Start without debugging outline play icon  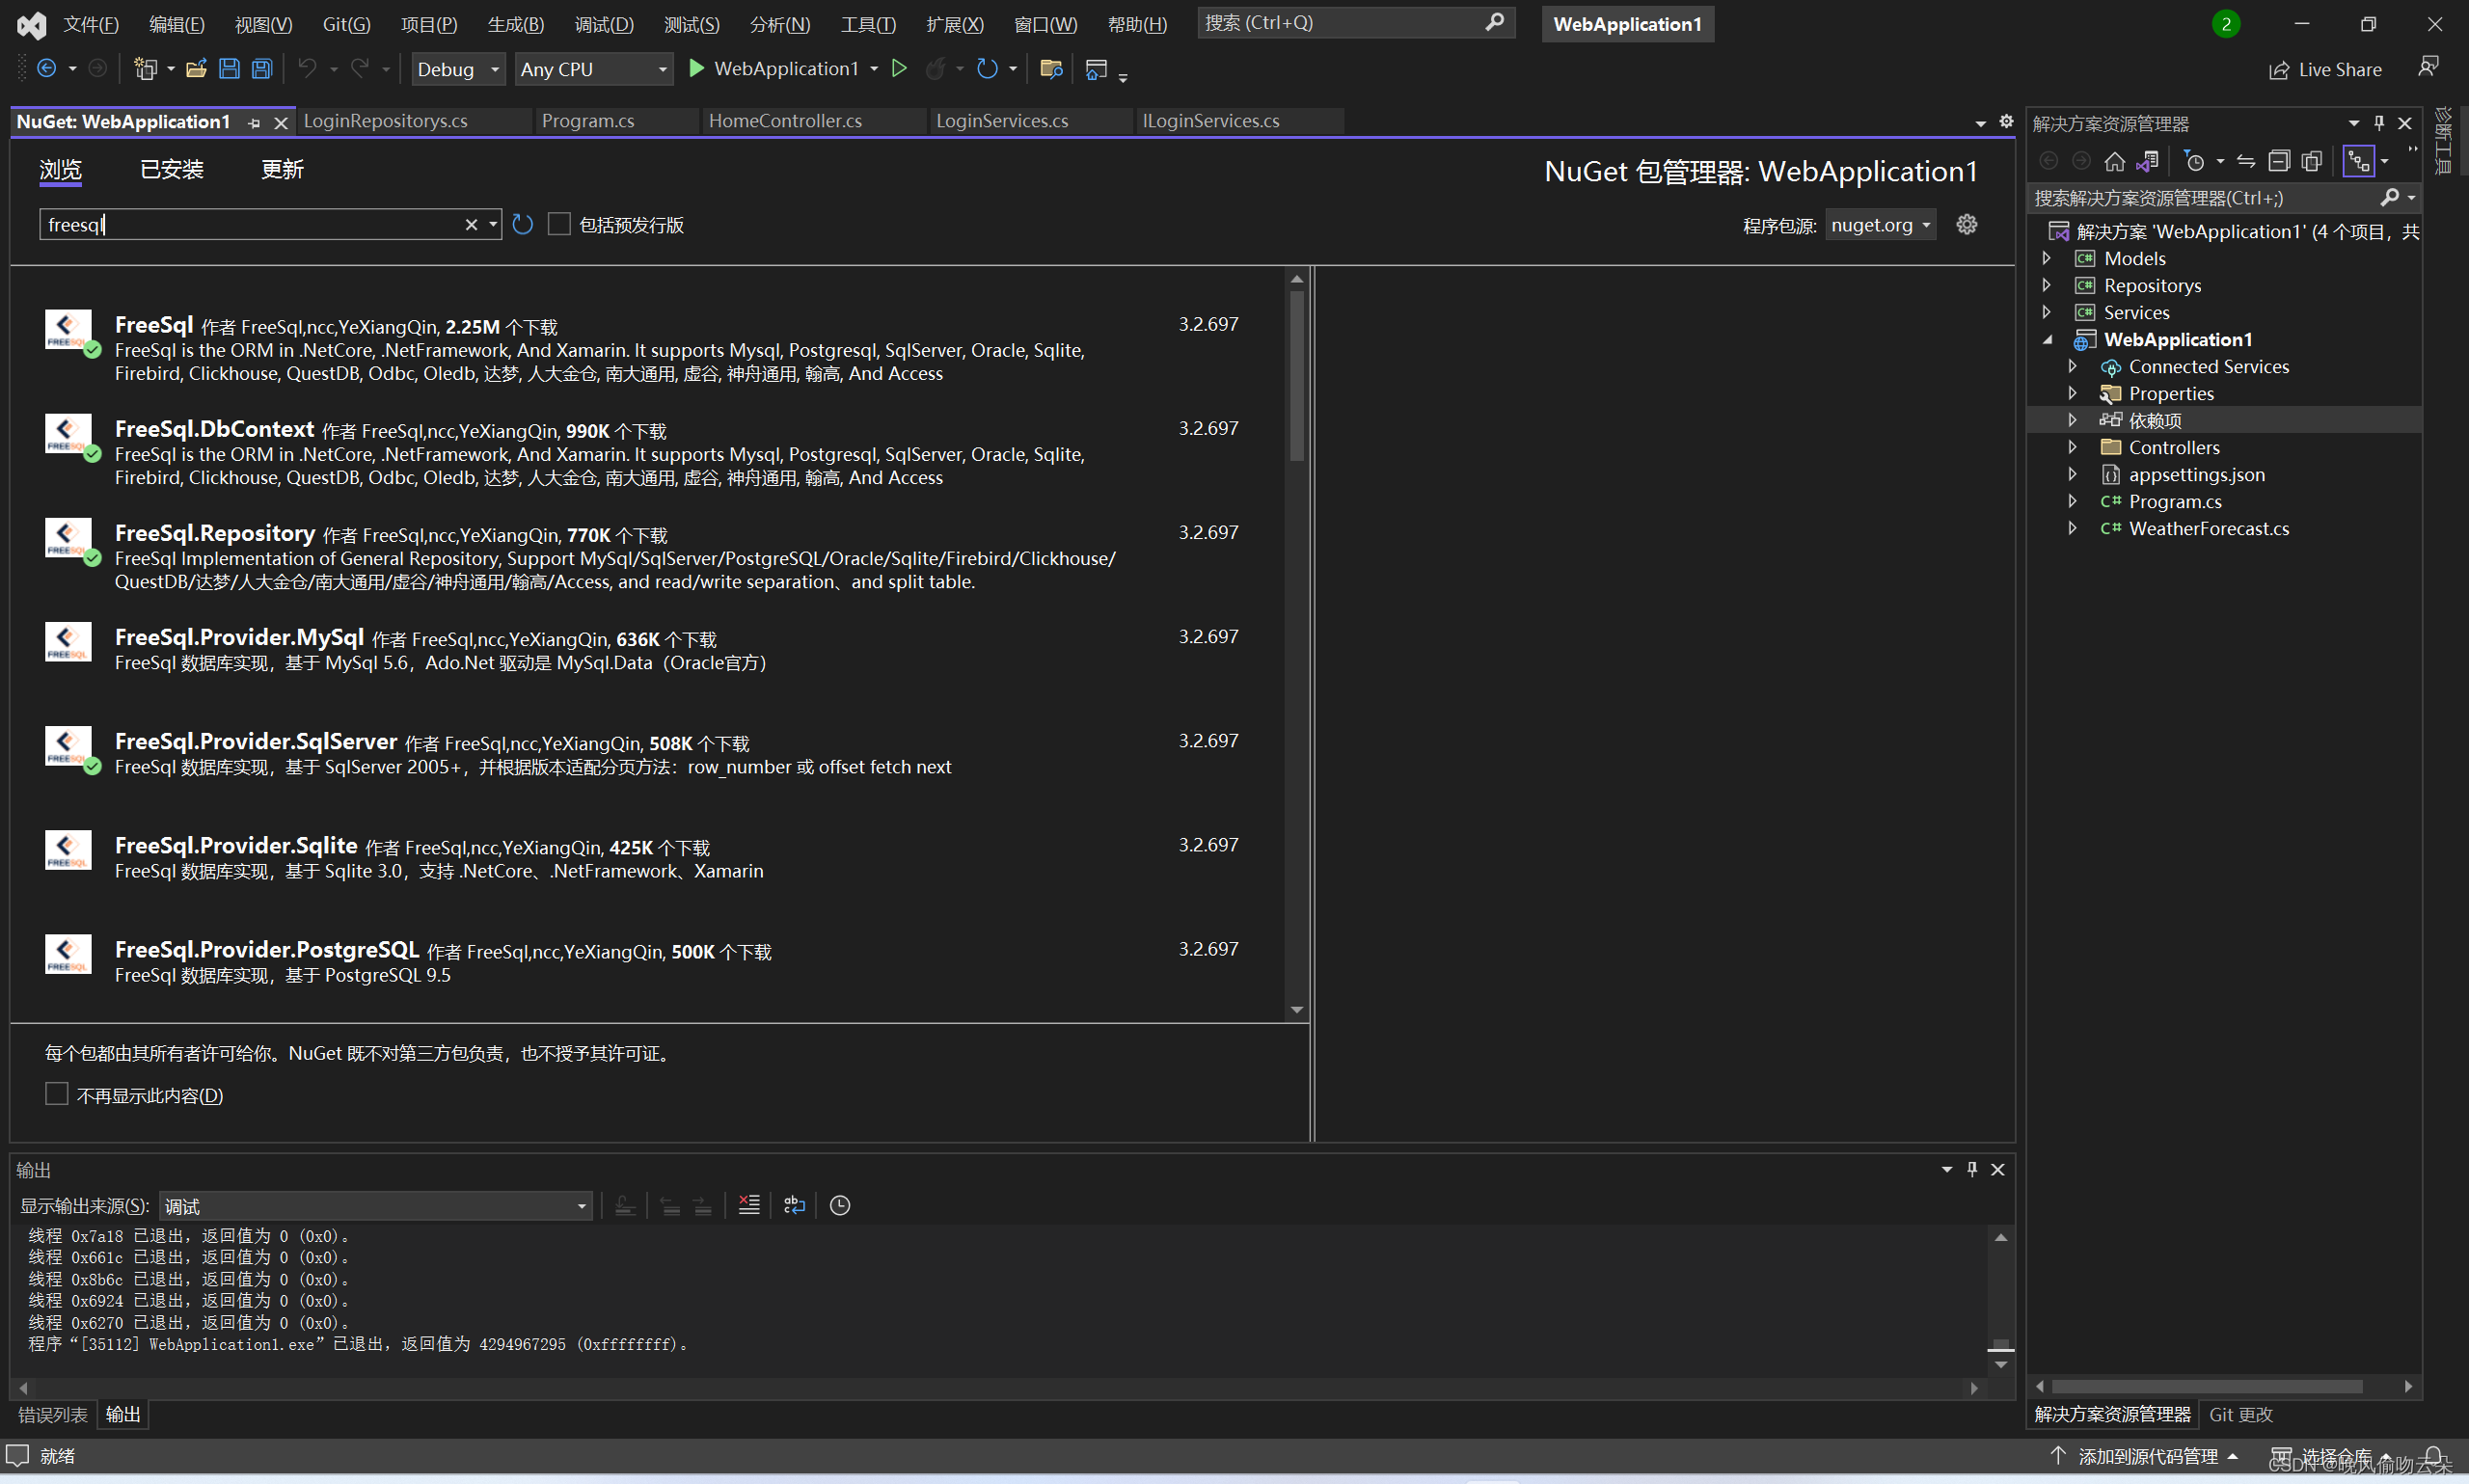pyautogui.click(x=899, y=68)
